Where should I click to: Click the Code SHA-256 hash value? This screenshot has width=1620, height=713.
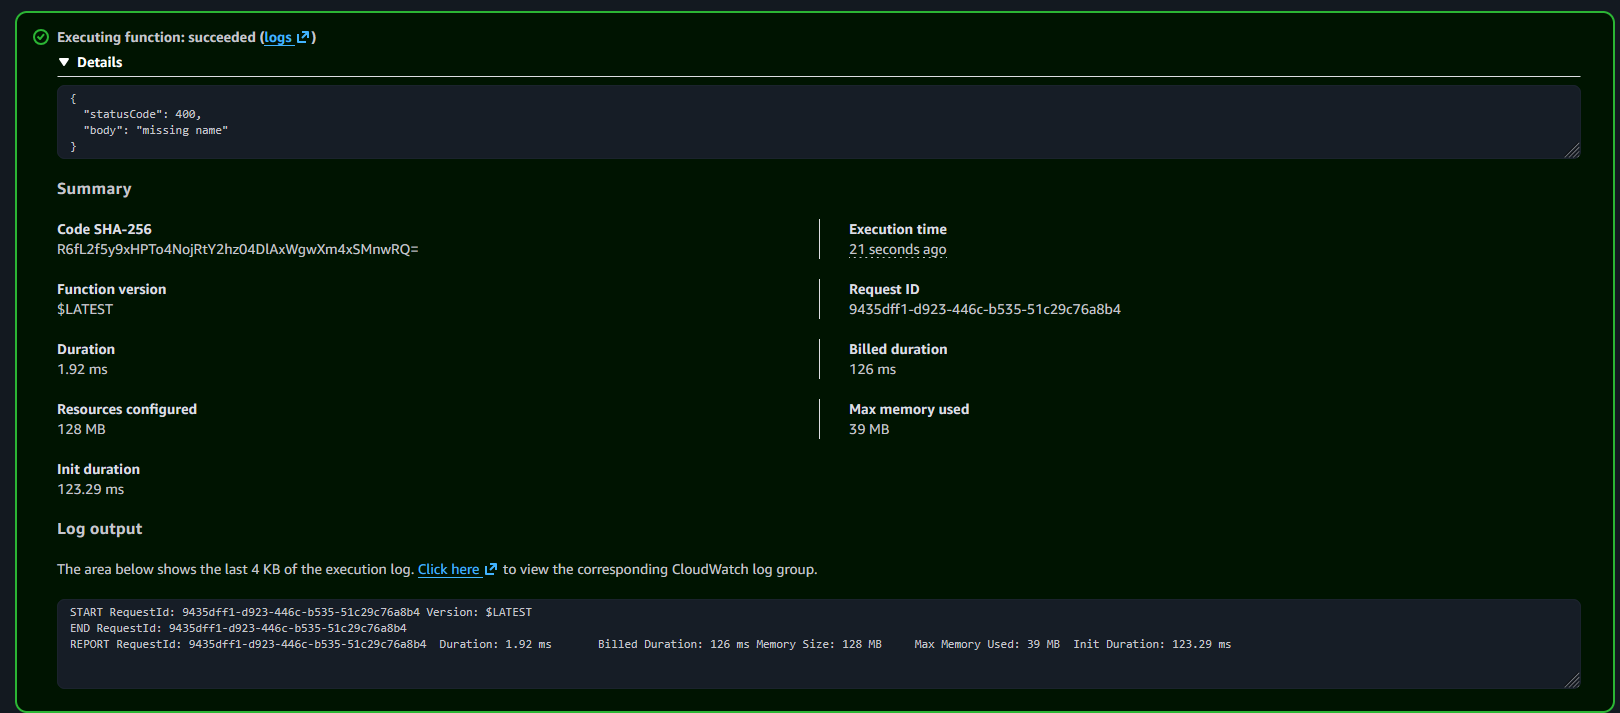(237, 249)
